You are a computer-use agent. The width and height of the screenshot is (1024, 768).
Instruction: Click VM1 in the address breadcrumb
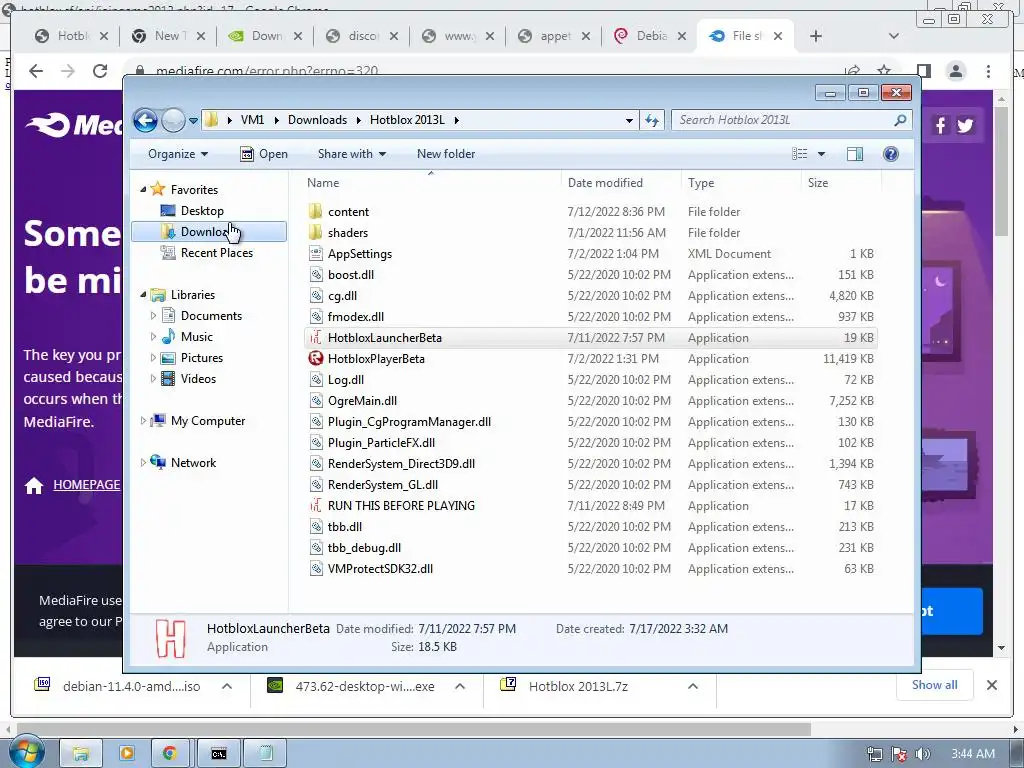[252, 120]
